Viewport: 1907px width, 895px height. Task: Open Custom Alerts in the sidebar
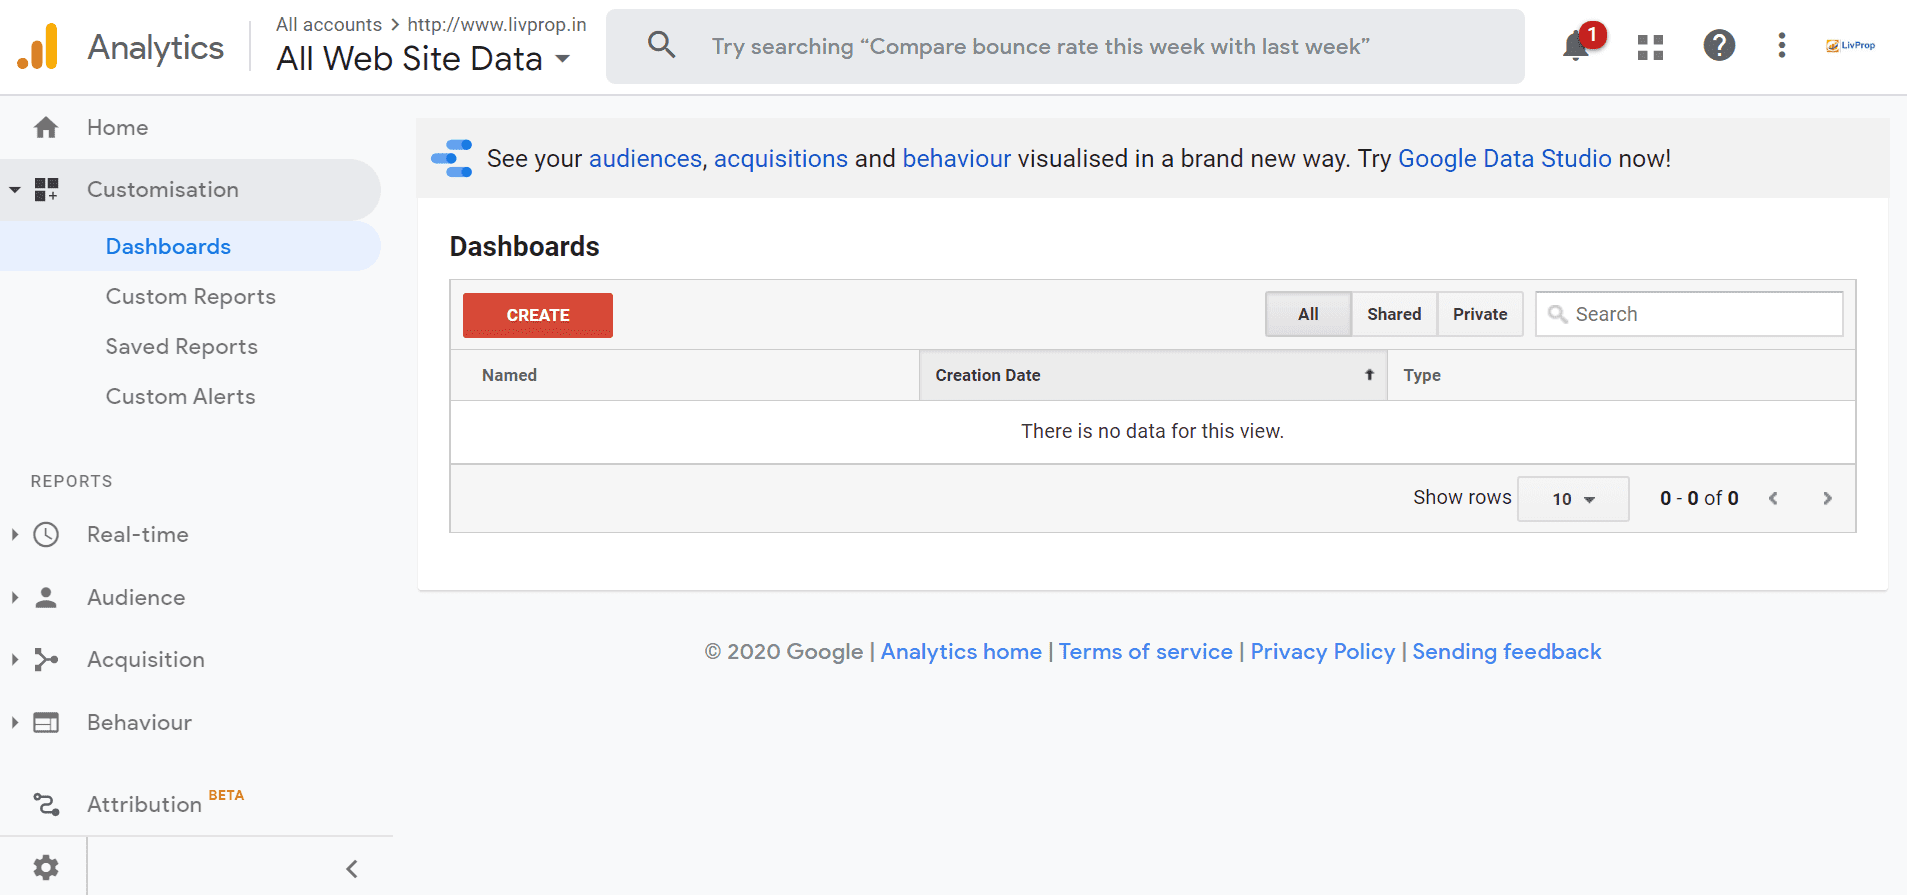(180, 397)
